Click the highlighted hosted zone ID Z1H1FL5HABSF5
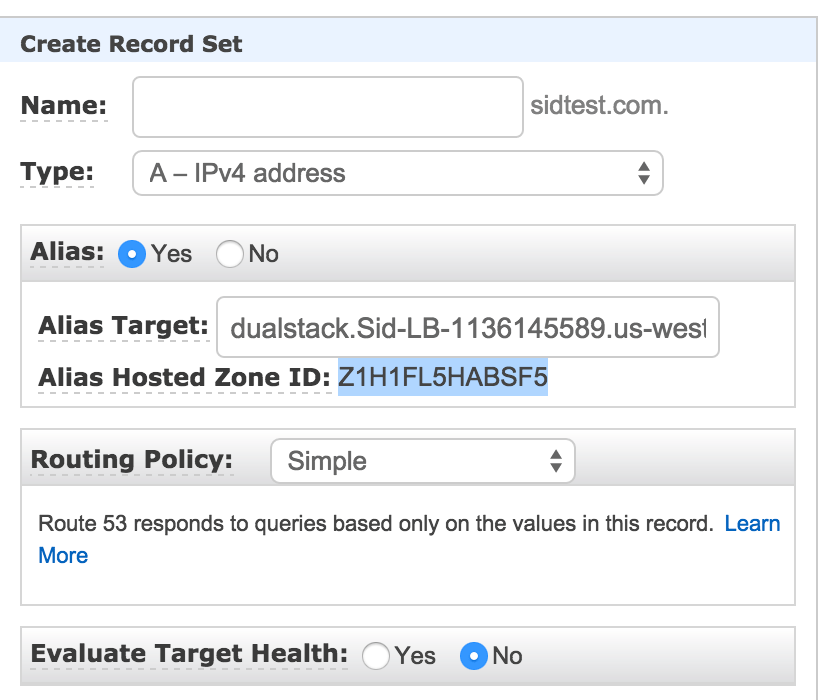Image resolution: width=828 pixels, height=700 pixels. (x=443, y=378)
